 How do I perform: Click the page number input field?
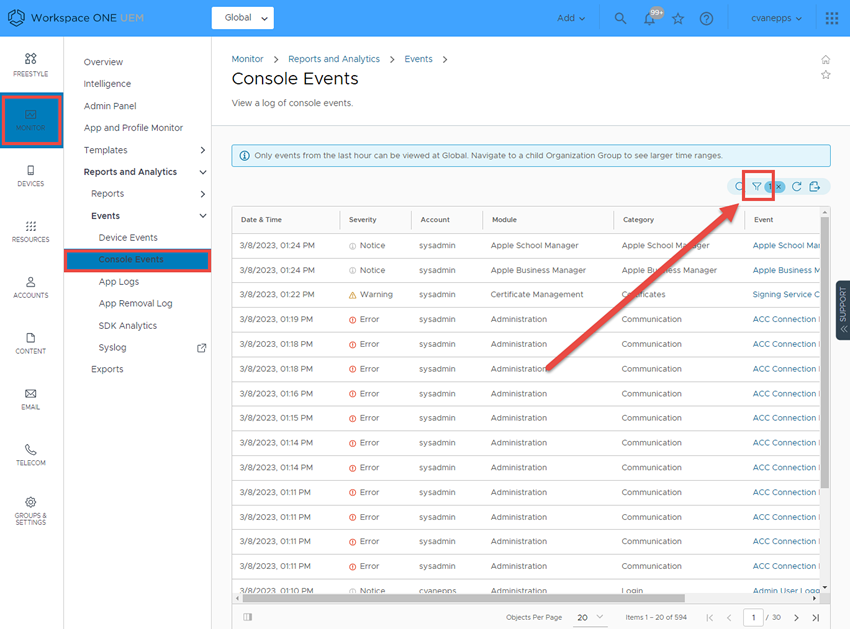coord(753,618)
